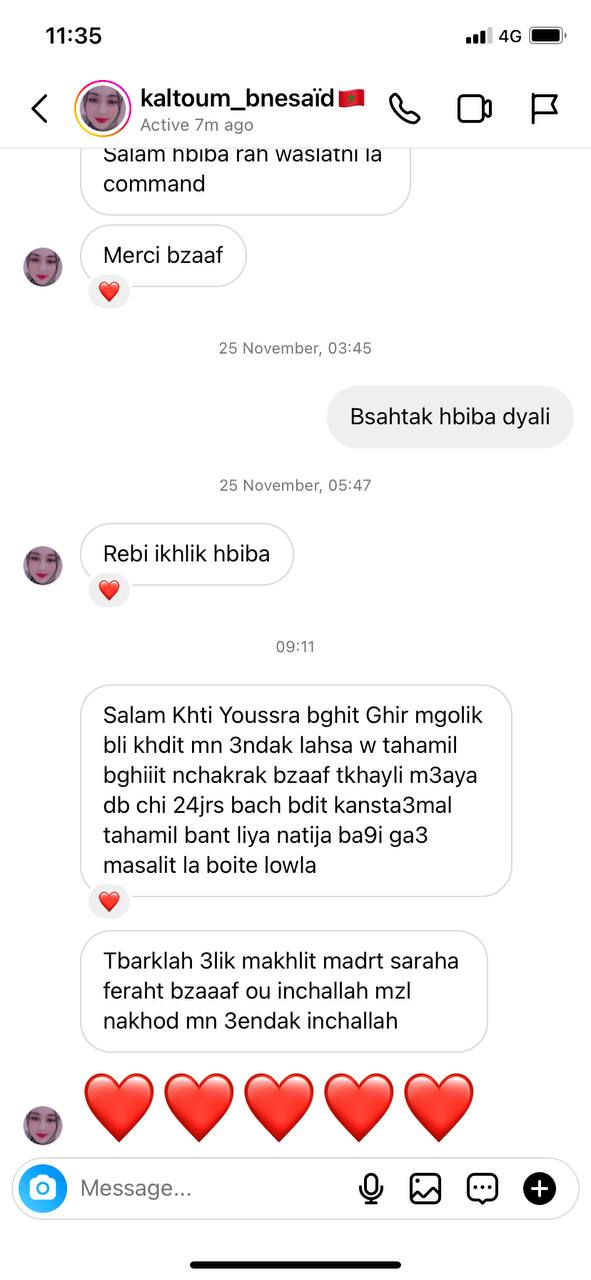Tap the sender avatar beside Rebi ikhlik hbiba
Viewport: 591px width, 1280px height.
[43, 565]
